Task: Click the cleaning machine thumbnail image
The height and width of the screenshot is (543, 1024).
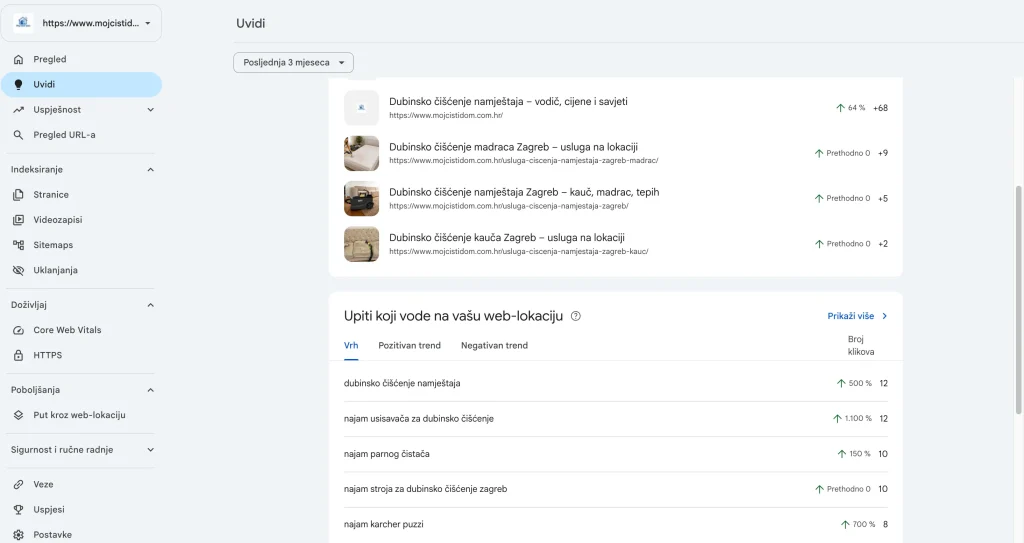Action: [361, 198]
